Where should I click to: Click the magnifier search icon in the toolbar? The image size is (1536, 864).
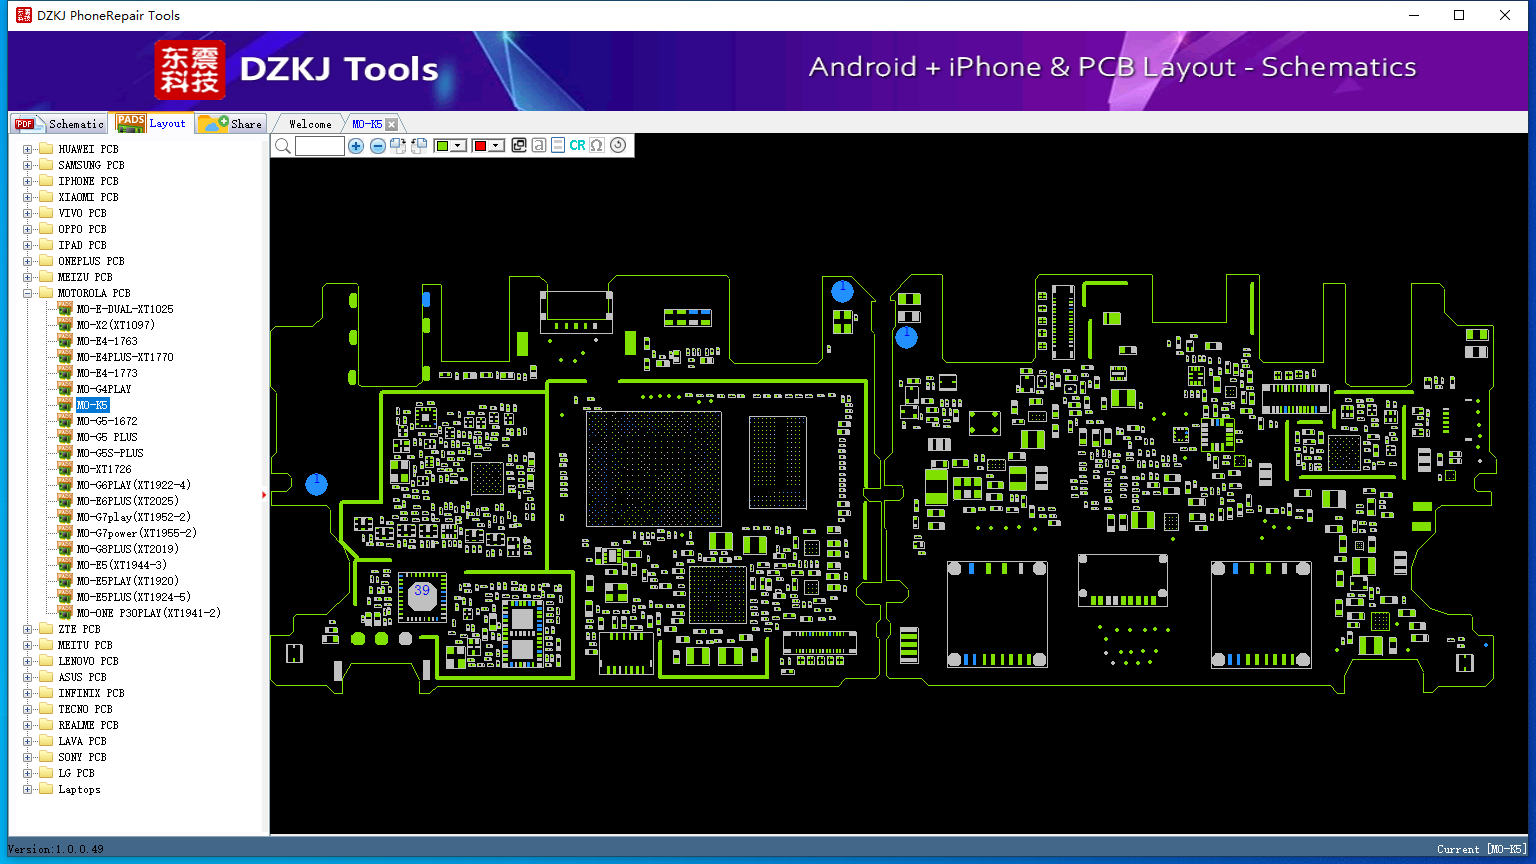[x=283, y=146]
